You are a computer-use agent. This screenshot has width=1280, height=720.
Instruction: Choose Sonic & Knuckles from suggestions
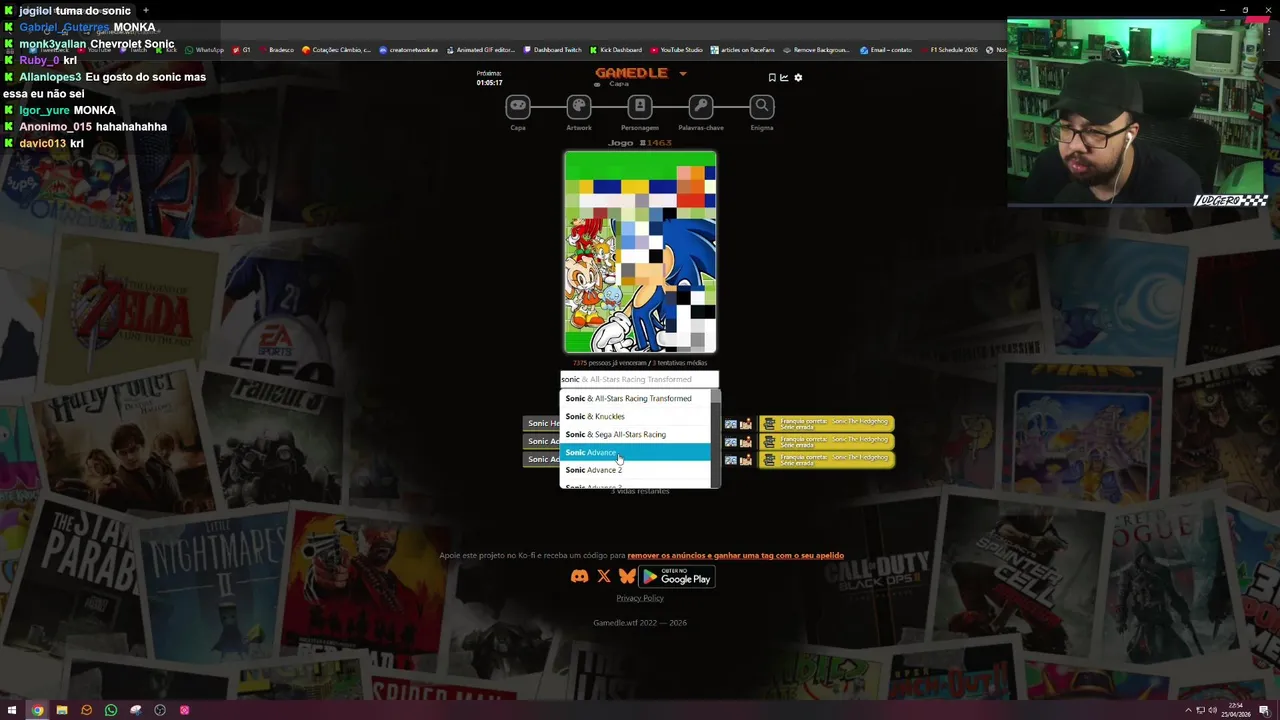click(635, 416)
